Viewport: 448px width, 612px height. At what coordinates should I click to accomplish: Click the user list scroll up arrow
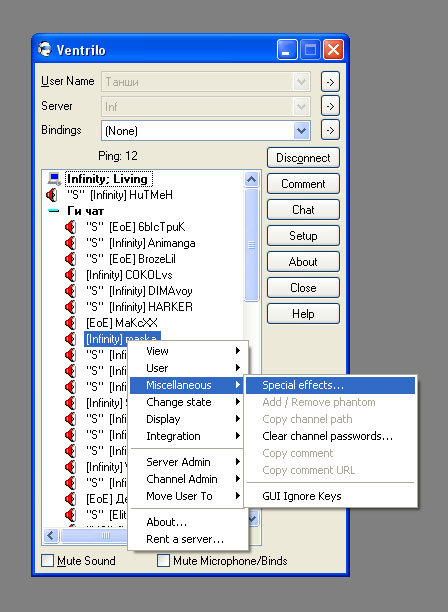tap(252, 179)
